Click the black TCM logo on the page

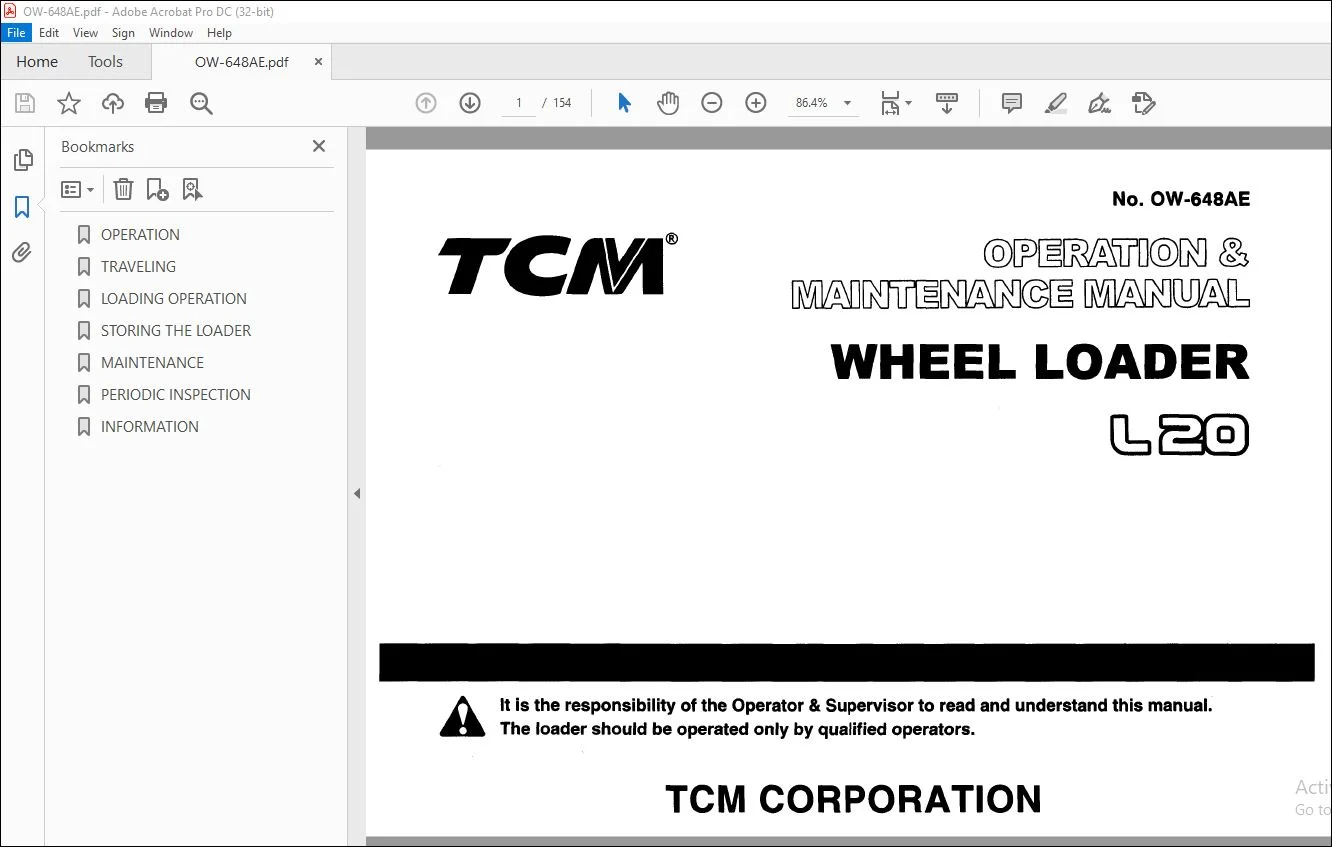pyautogui.click(x=558, y=264)
